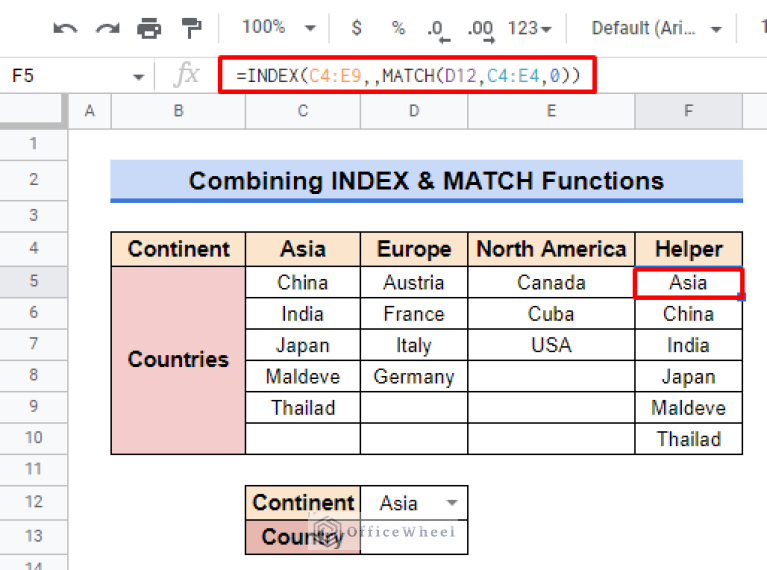The width and height of the screenshot is (767, 570).
Task: Click the empty Country value cell D13
Action: pyautogui.click(x=414, y=537)
